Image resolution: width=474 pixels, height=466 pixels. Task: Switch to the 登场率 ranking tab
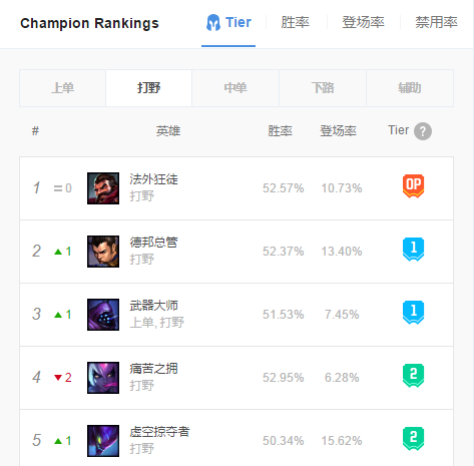pyautogui.click(x=363, y=22)
